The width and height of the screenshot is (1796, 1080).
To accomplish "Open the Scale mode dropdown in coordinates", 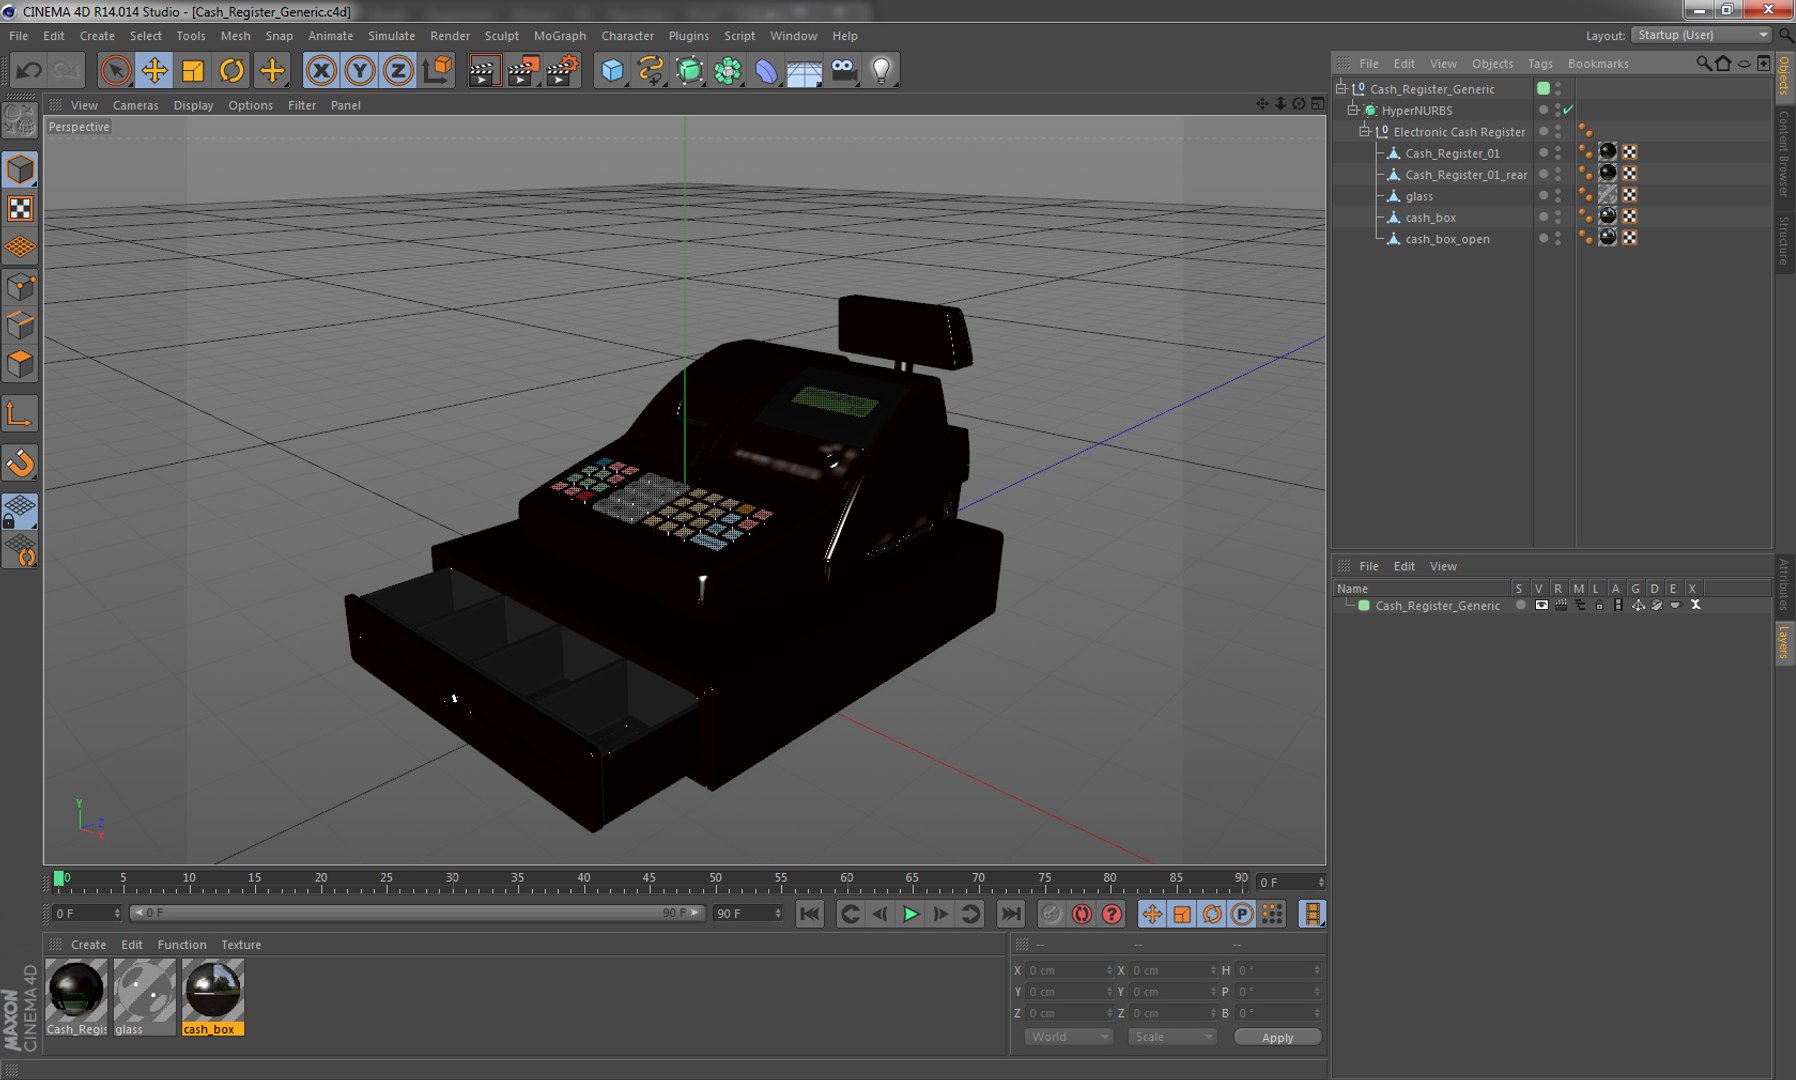I will tap(1172, 1037).
